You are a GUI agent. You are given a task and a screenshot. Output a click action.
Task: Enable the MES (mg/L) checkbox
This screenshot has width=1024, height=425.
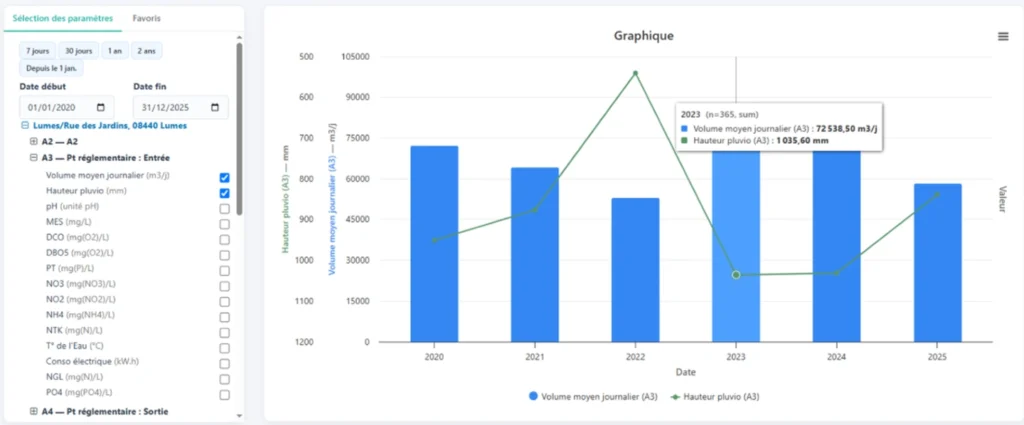225,224
